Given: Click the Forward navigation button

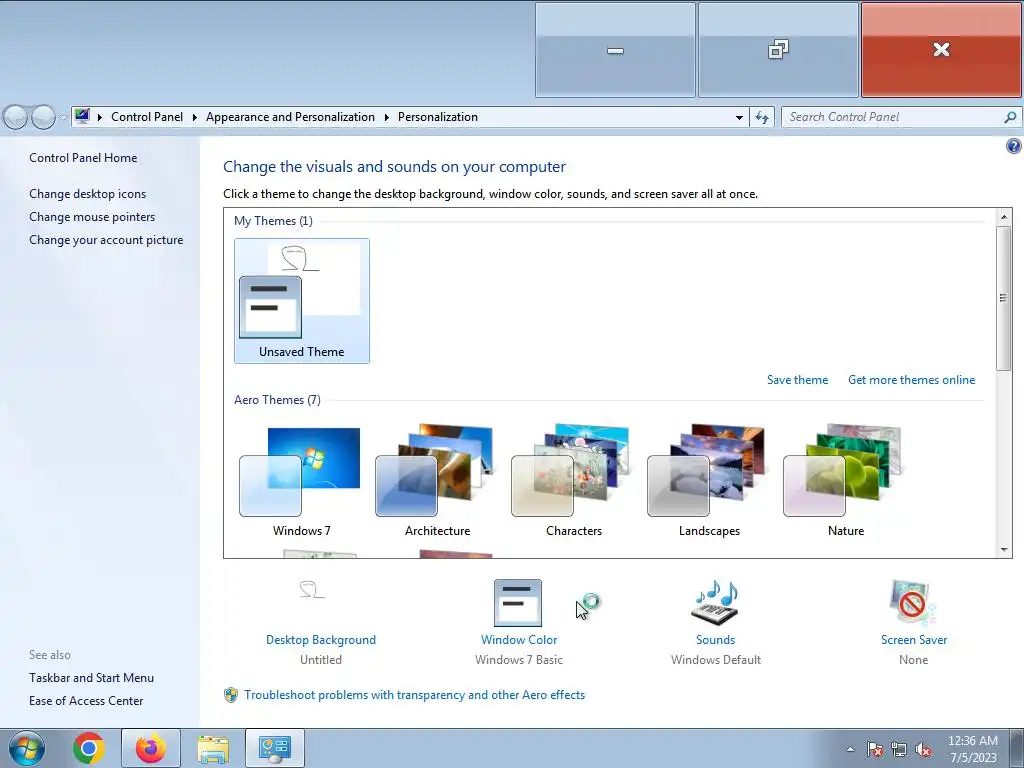Looking at the screenshot, I should (43, 118).
